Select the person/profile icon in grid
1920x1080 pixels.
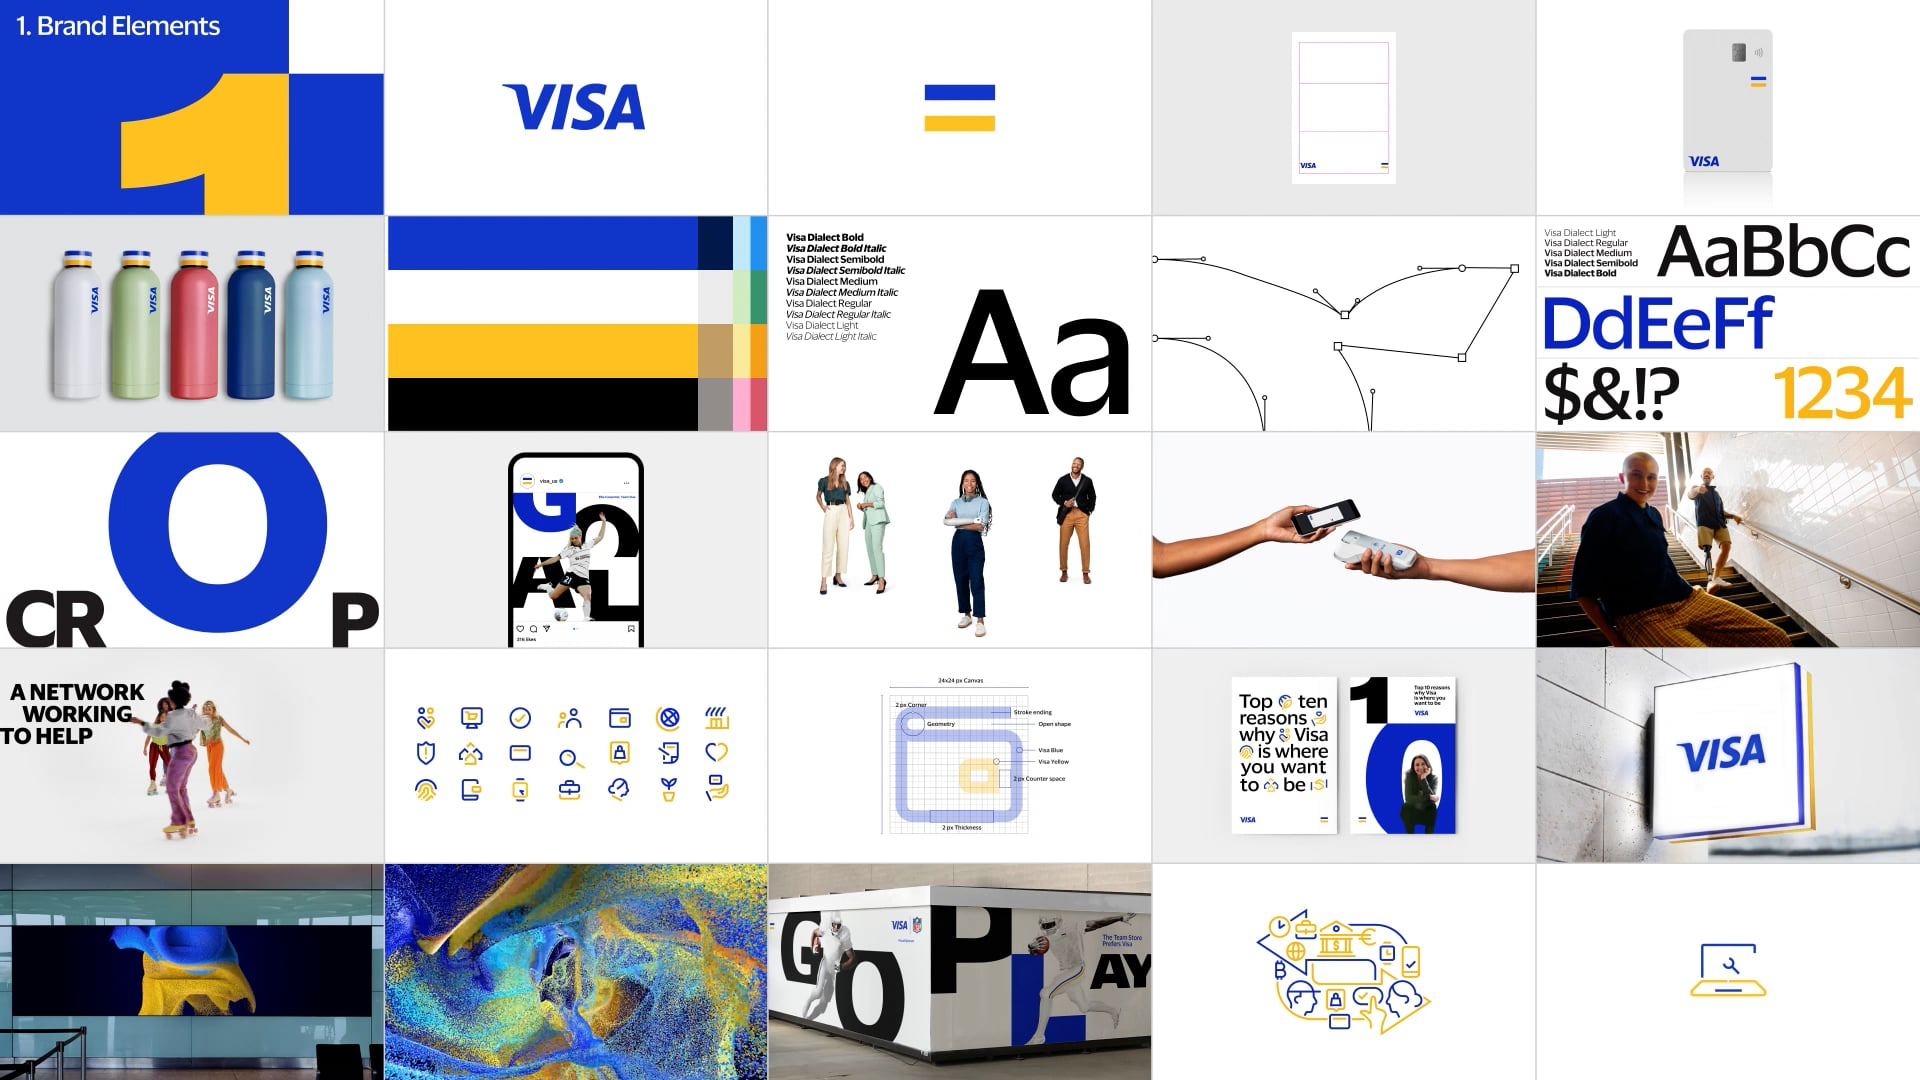pos(570,717)
